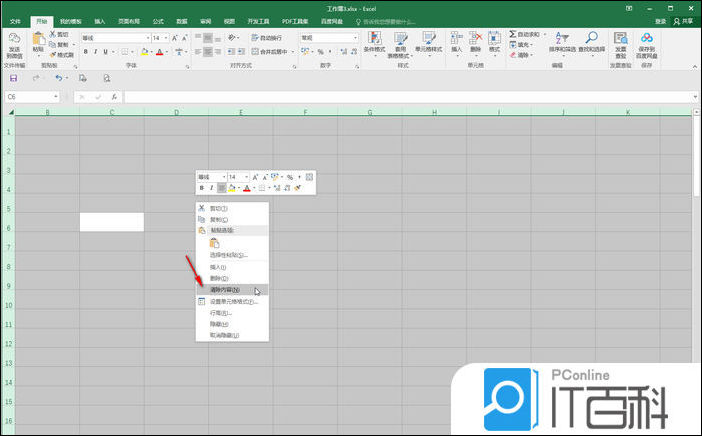This screenshot has width=702, height=436.
Task: Select 取消隐藏 in the context menu
Action: tap(224, 335)
